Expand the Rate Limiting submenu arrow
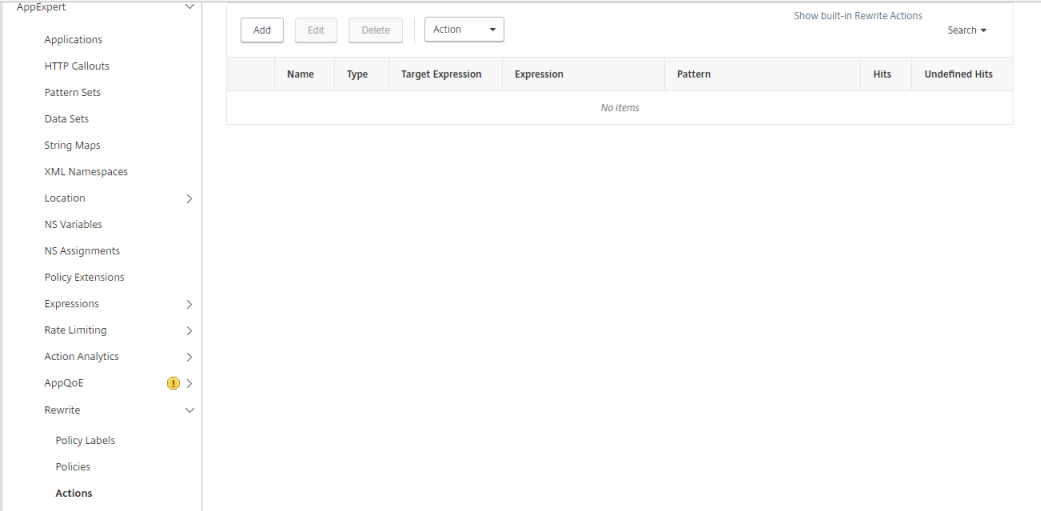This screenshot has height=511, width=1041. [189, 330]
